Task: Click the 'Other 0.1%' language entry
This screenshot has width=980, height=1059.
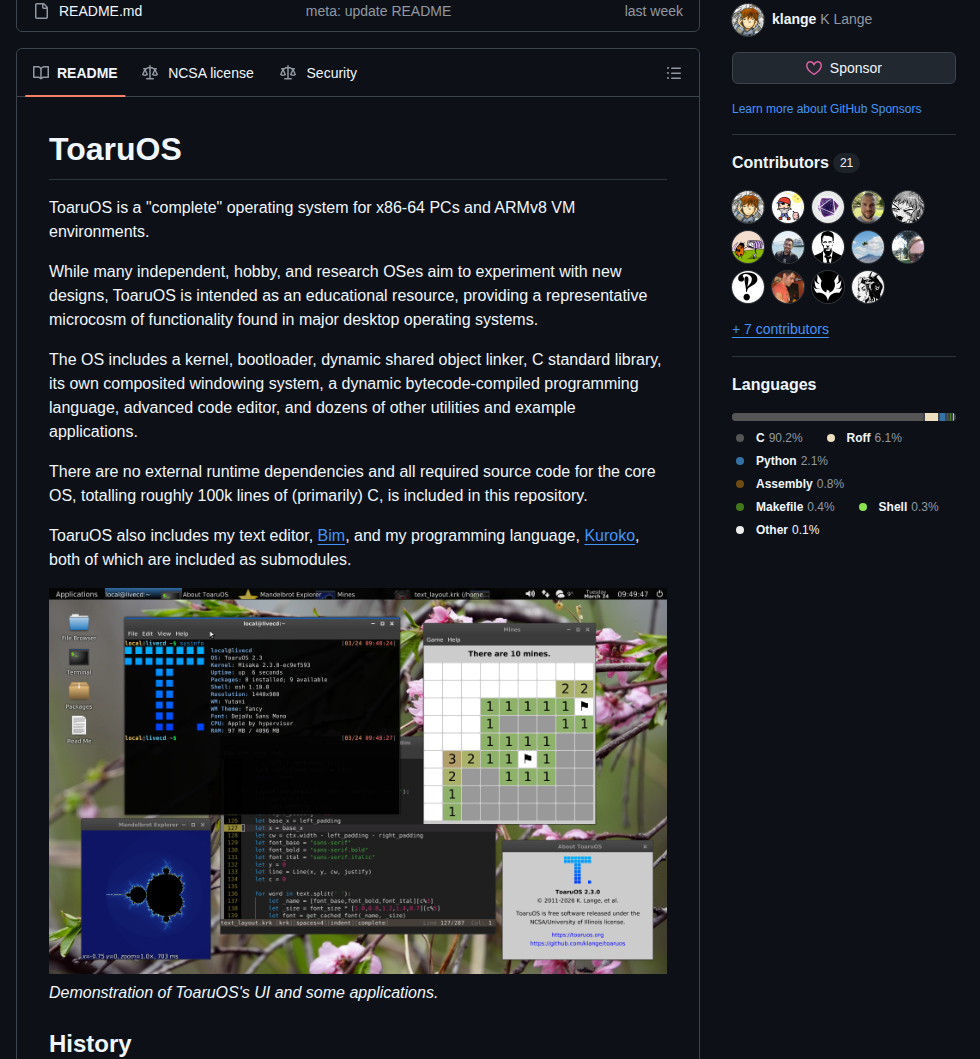Action: pyautogui.click(x=777, y=530)
